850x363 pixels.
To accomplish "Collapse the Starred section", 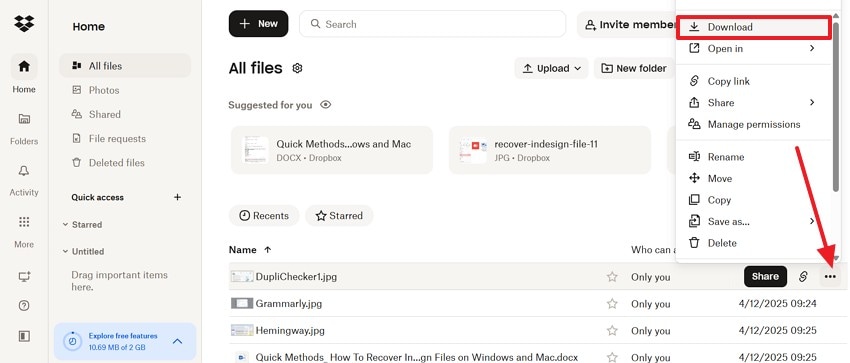I will 65,224.
